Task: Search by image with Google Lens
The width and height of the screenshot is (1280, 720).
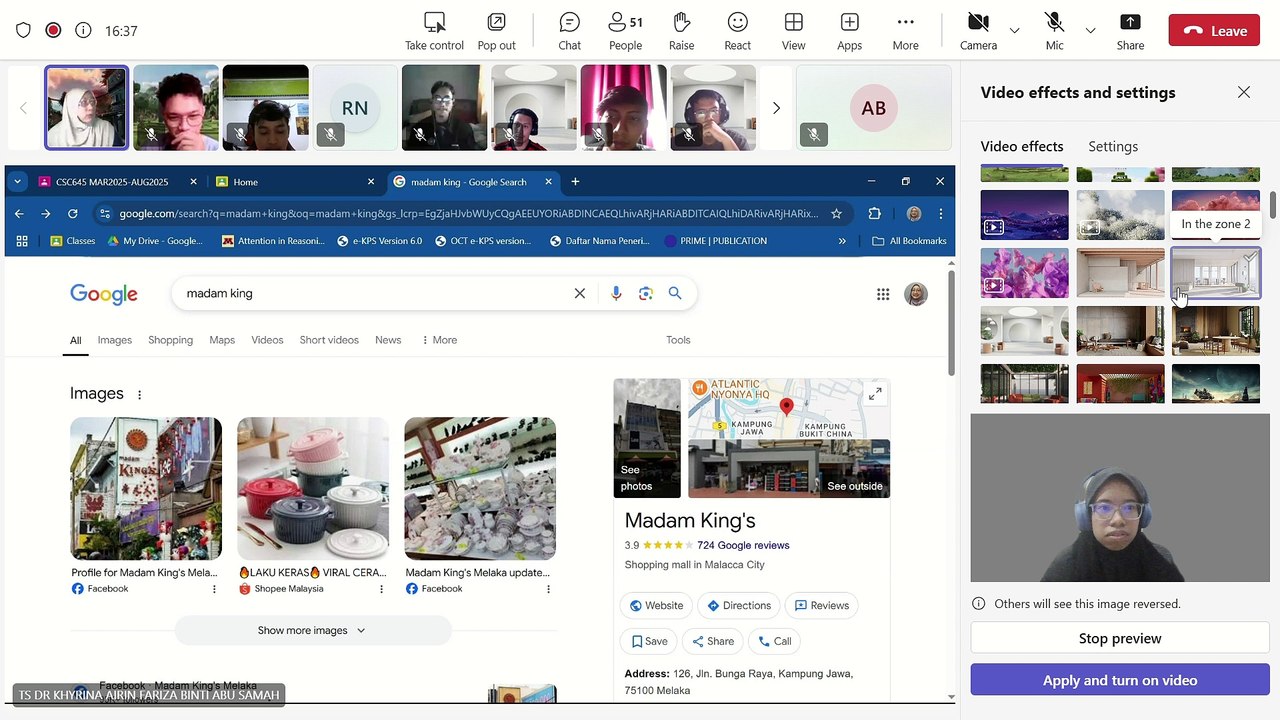Action: (645, 293)
